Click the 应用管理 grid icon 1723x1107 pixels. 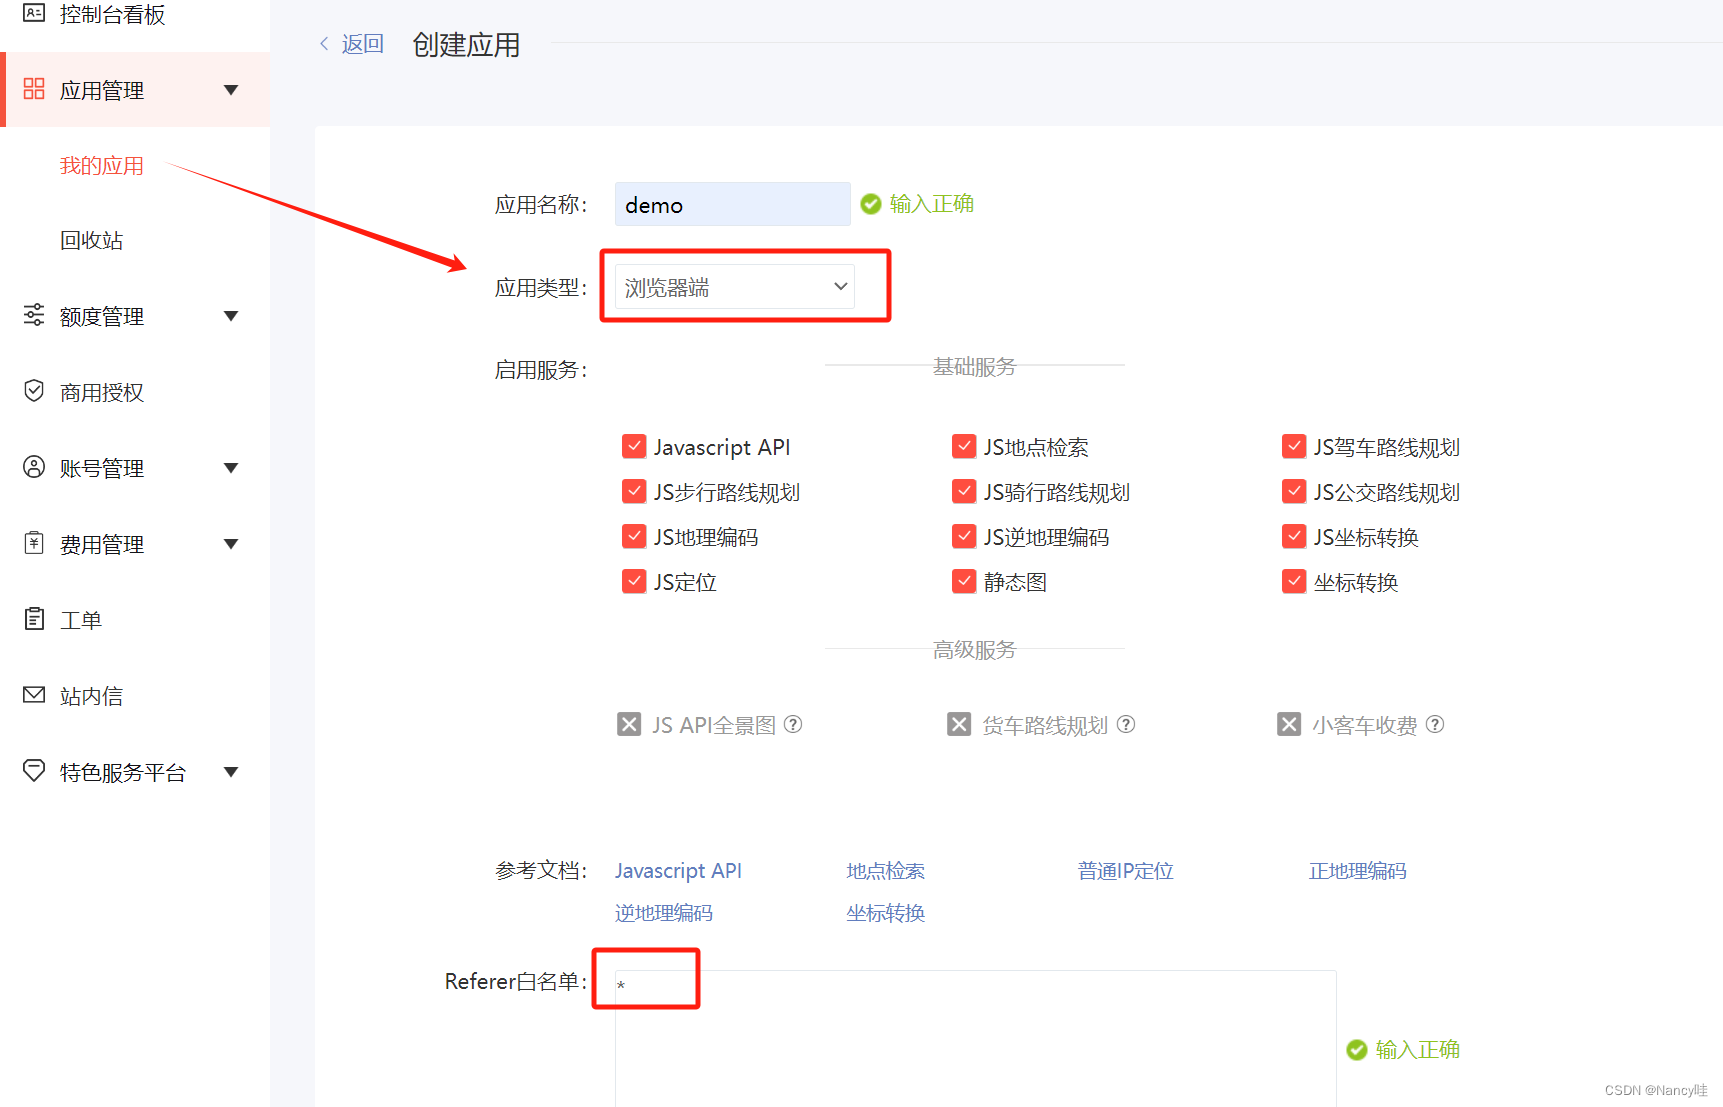(x=34, y=89)
